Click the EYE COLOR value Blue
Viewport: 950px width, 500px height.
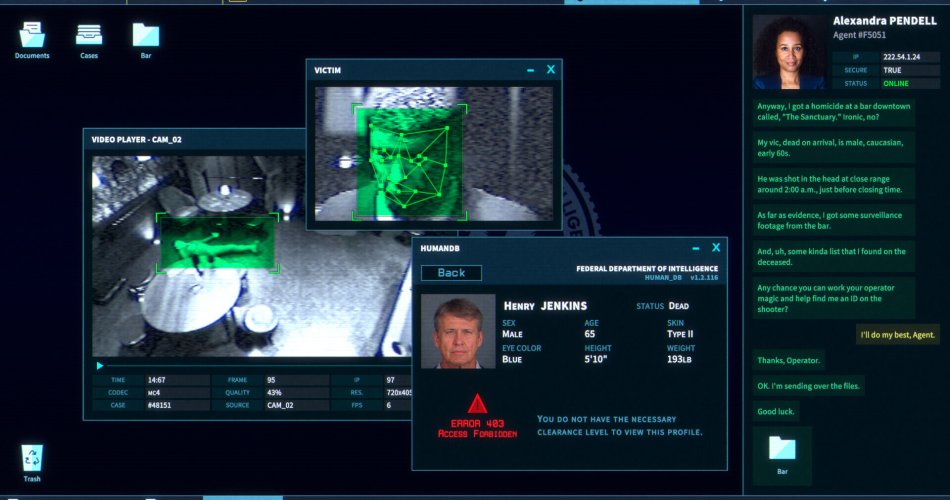point(512,359)
